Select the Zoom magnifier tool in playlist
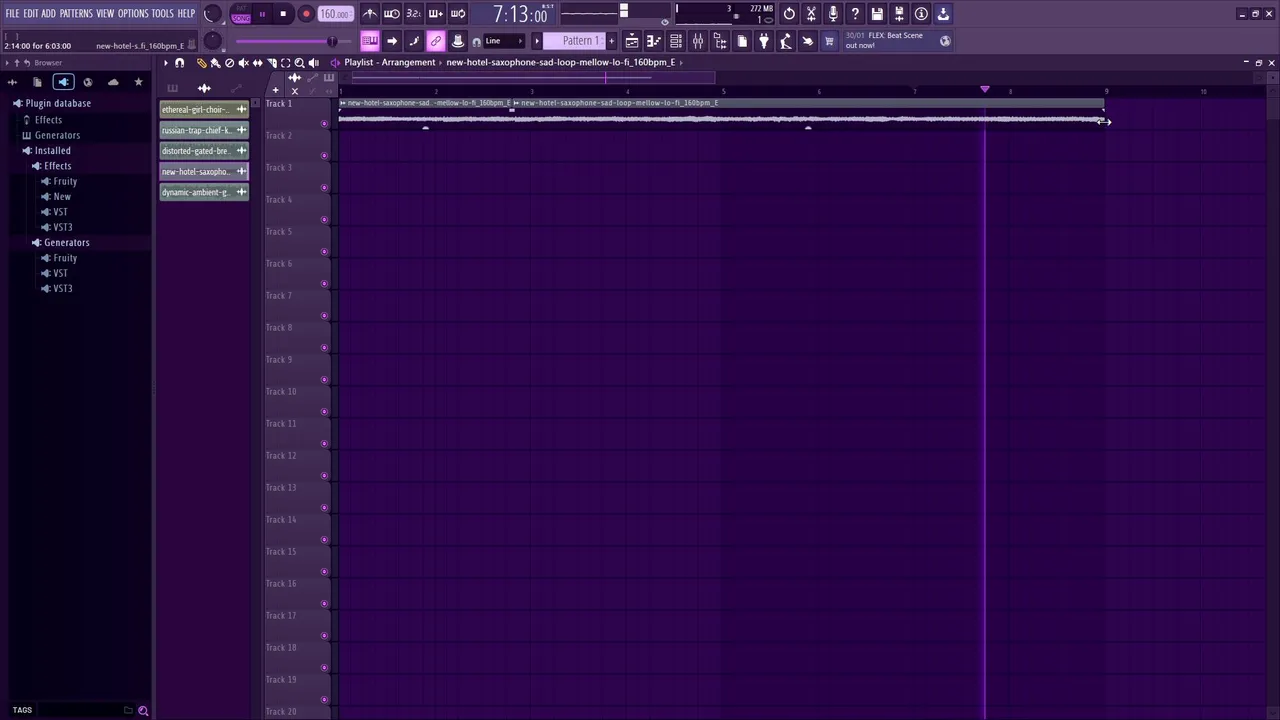 299,63
